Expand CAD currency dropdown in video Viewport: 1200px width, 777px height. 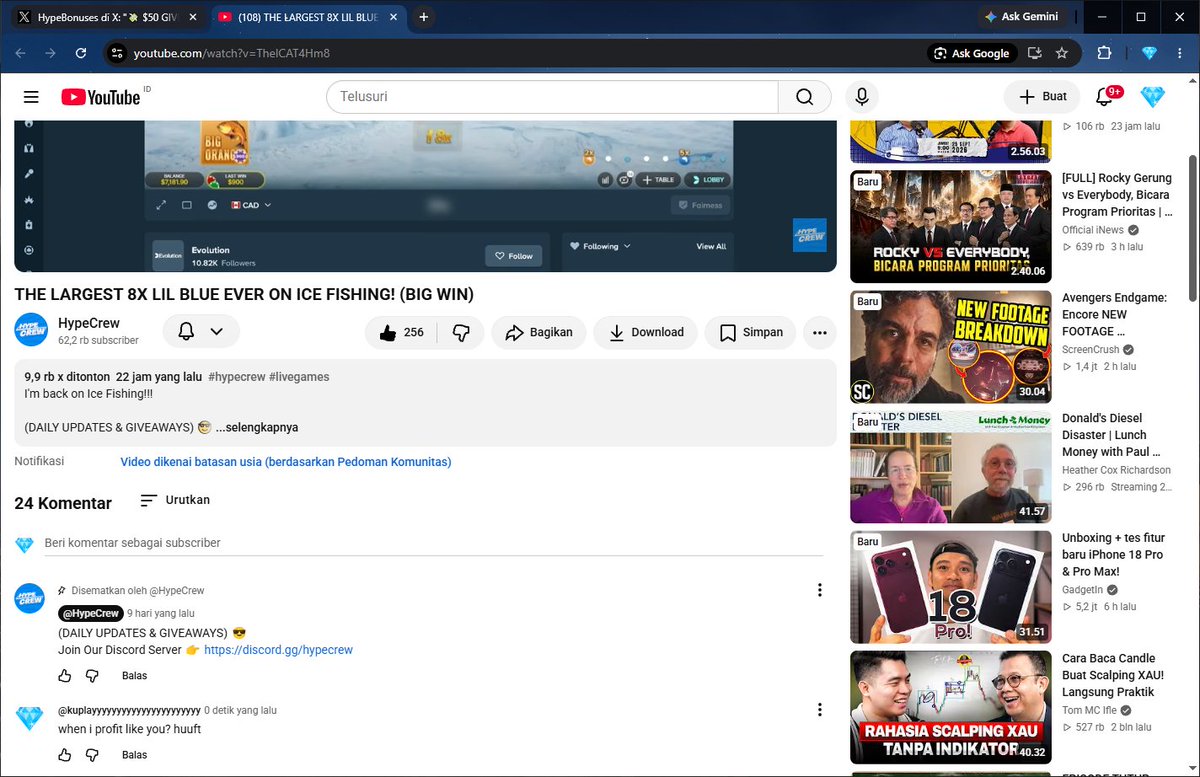click(x=251, y=205)
